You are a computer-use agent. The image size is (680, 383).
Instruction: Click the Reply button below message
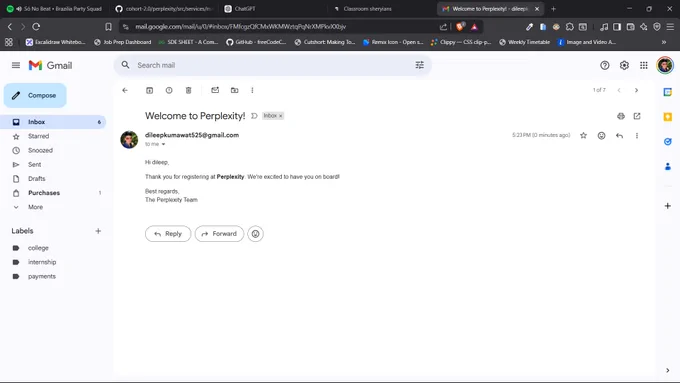click(168, 234)
